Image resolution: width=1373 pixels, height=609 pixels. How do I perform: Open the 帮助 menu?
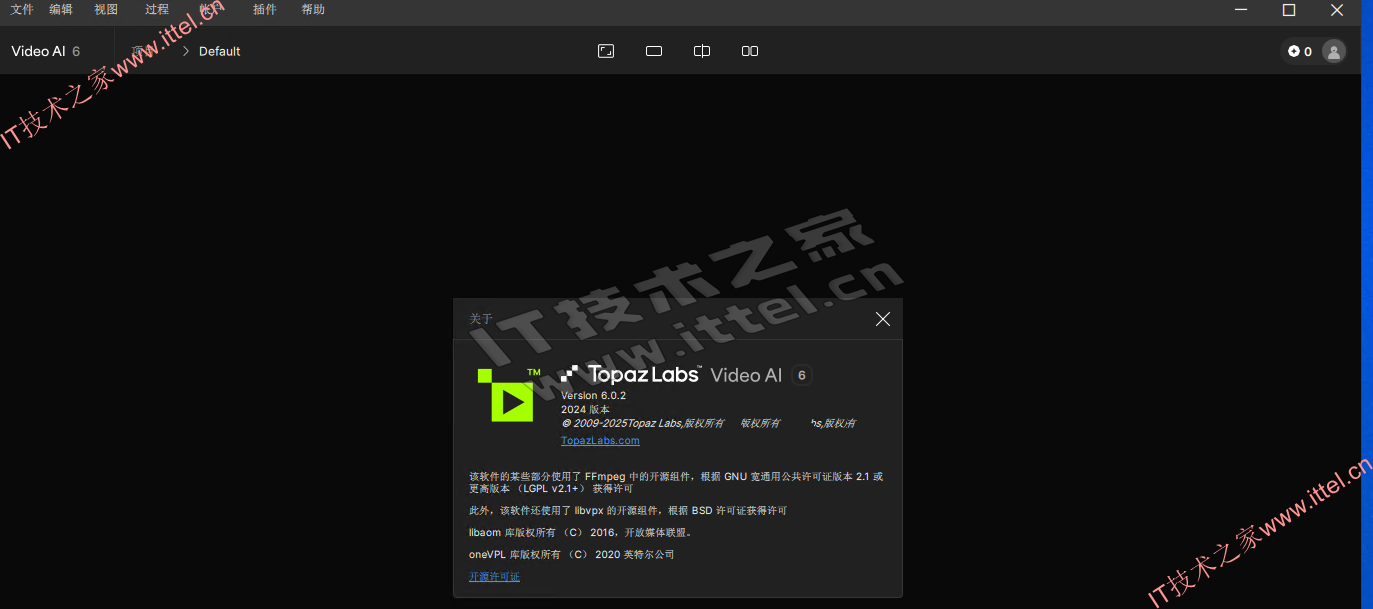pyautogui.click(x=313, y=10)
